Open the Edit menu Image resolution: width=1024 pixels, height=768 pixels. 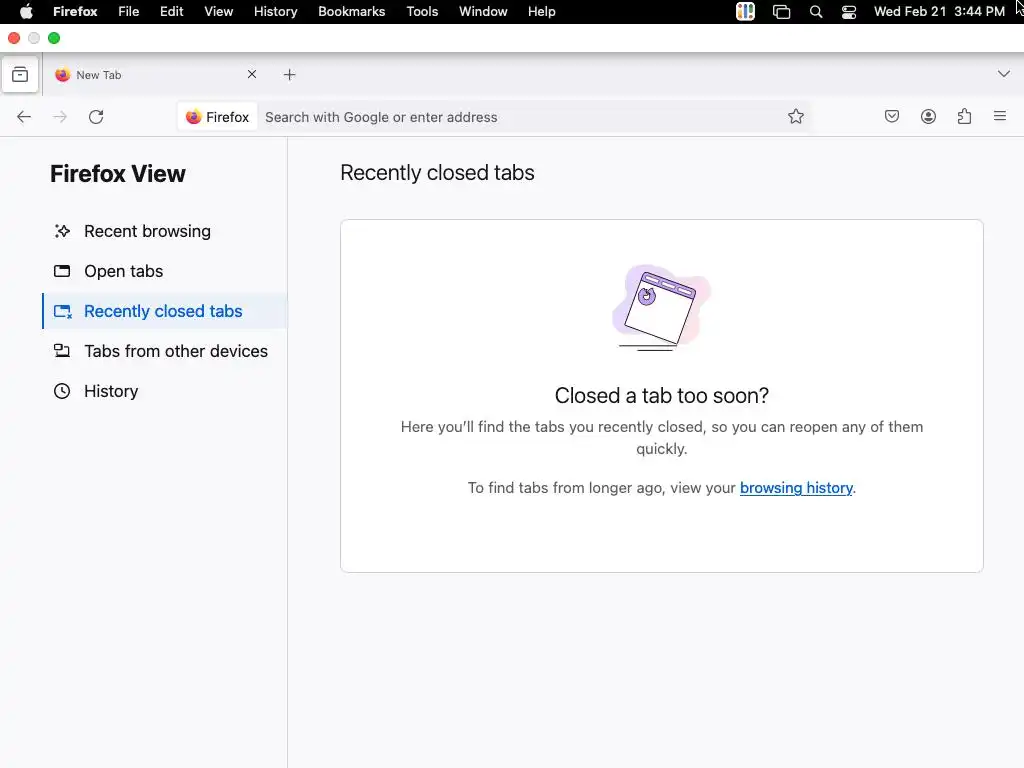(x=172, y=12)
